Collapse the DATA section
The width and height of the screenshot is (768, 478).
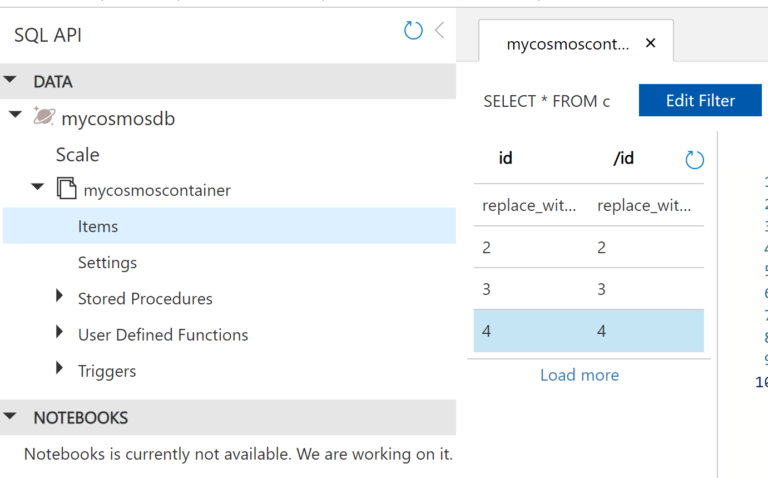click(x=10, y=79)
